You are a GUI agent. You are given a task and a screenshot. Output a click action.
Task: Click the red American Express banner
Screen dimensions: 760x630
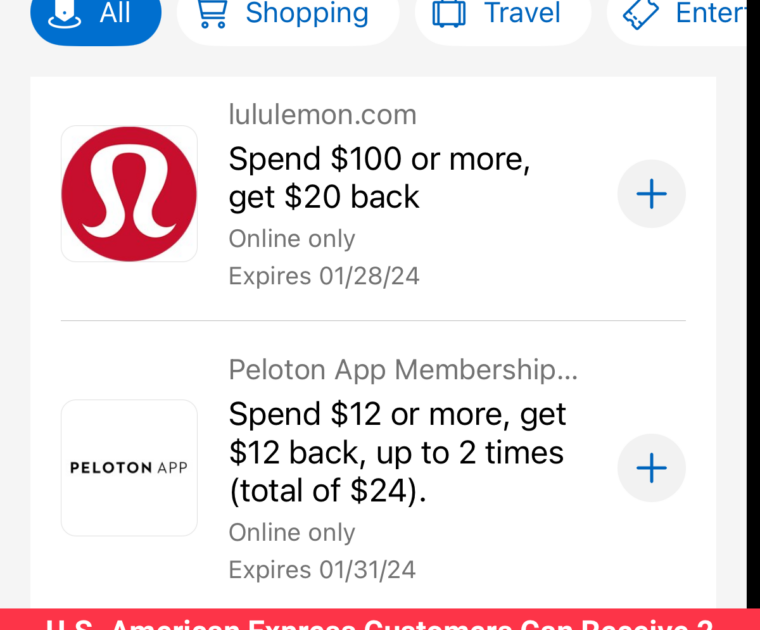[380, 620]
